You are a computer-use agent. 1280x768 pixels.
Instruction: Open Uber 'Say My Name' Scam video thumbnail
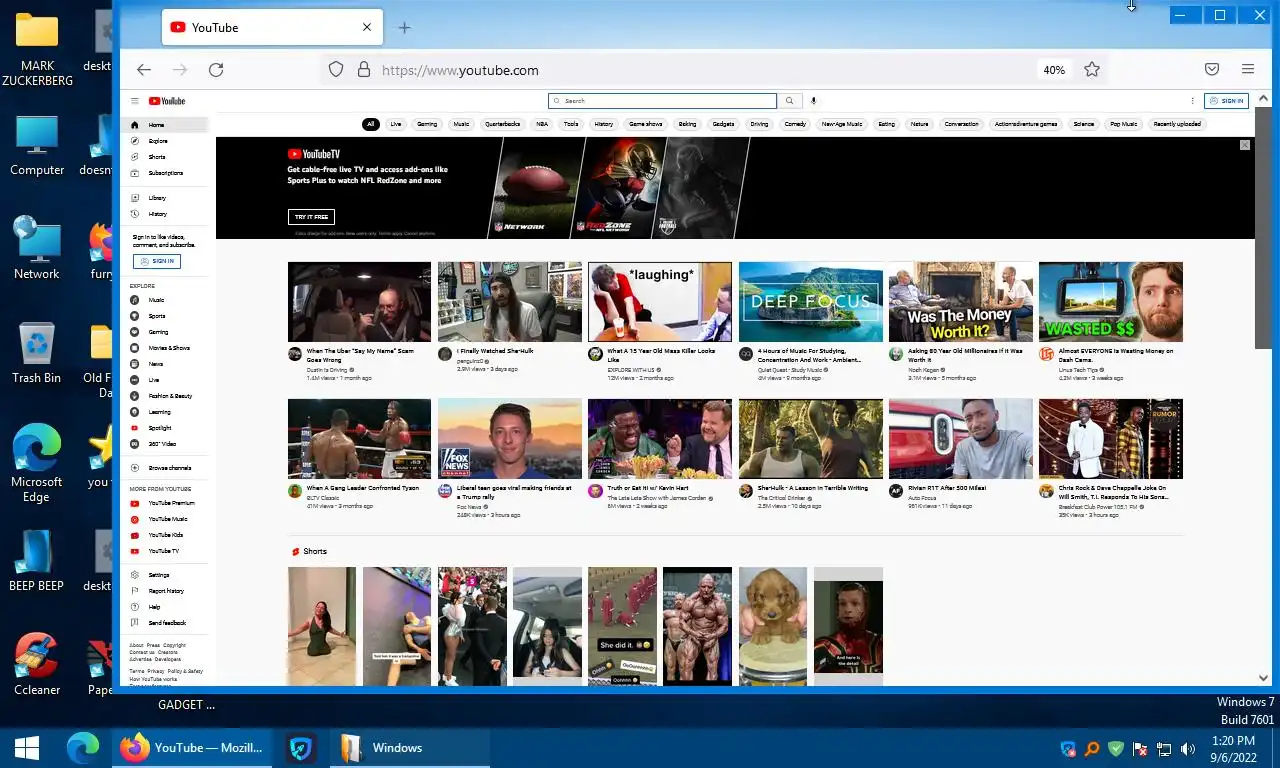point(359,302)
